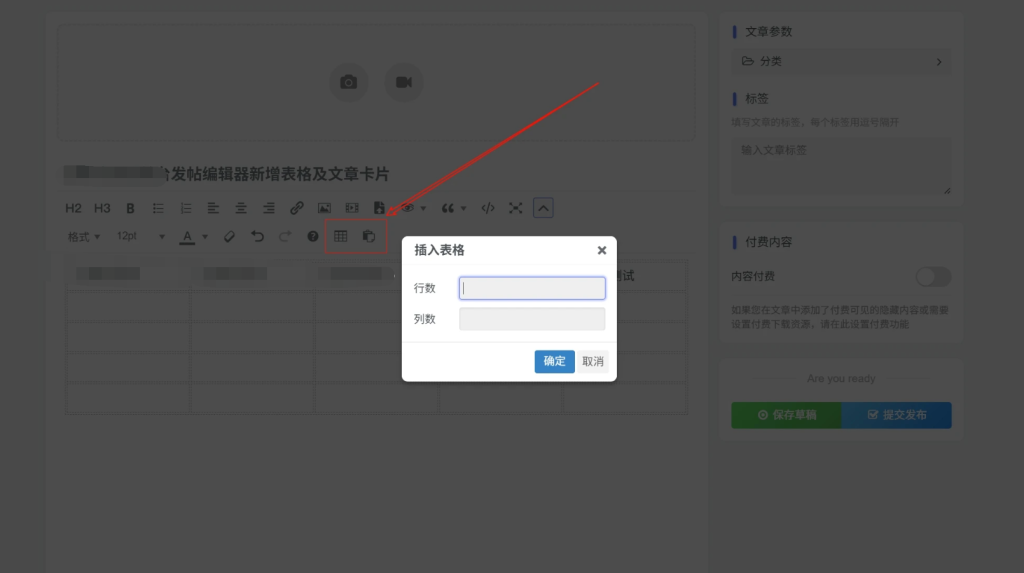Click the article title text field

376,174
